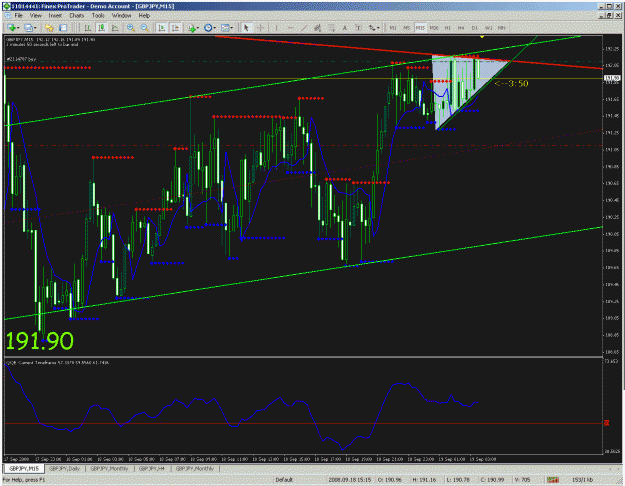The image size is (625, 486).
Task: Restore the inner chart window
Action: (610, 16)
